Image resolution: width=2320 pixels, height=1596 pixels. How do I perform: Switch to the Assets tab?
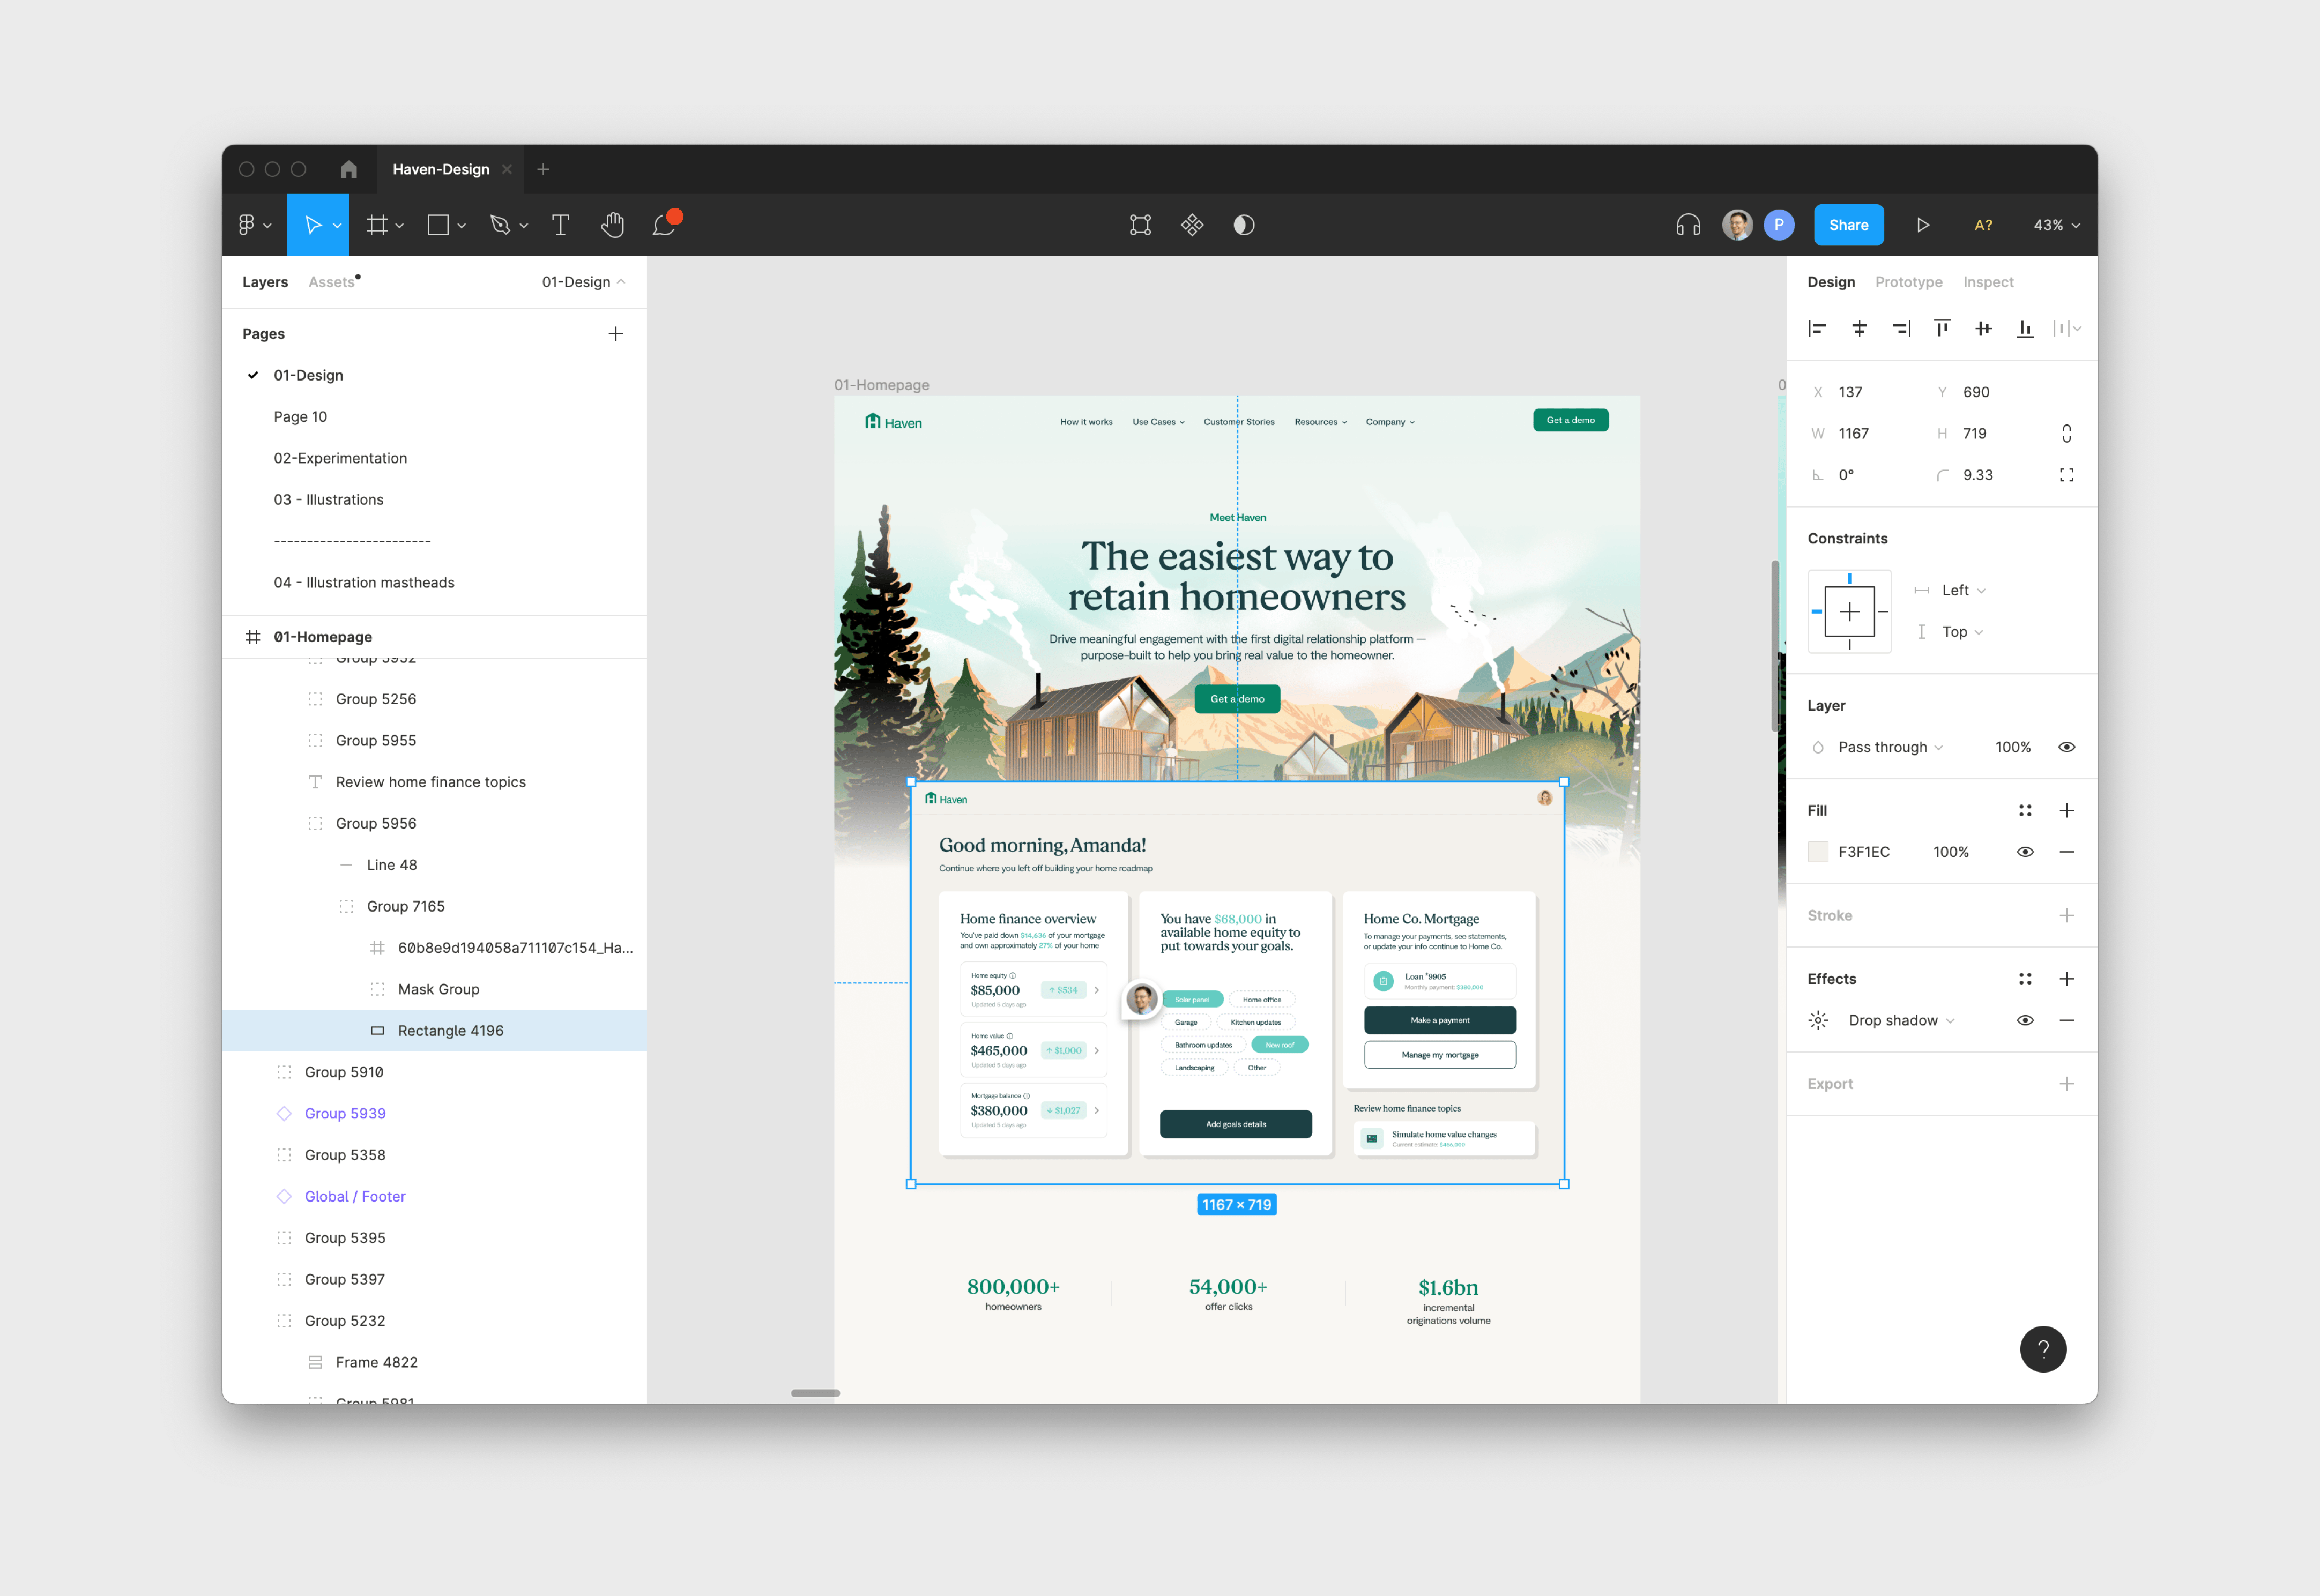[331, 282]
